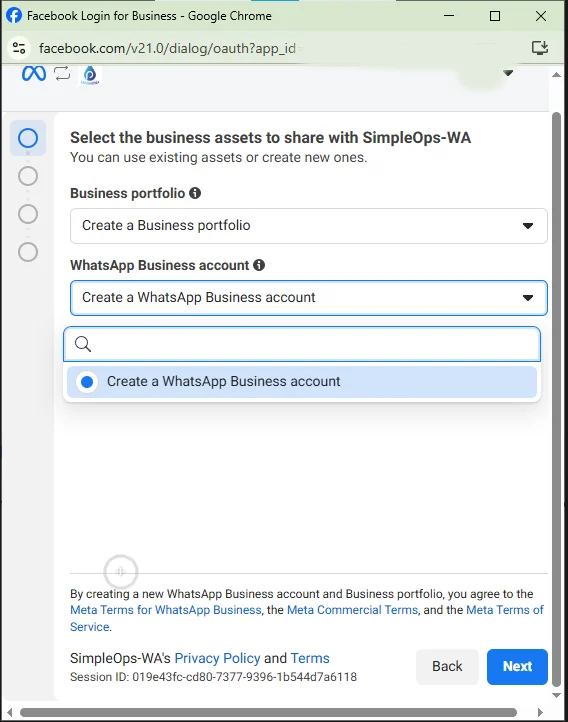Viewport: 568px width, 722px height.
Task: Maximize the Chrome window
Action: (495, 16)
